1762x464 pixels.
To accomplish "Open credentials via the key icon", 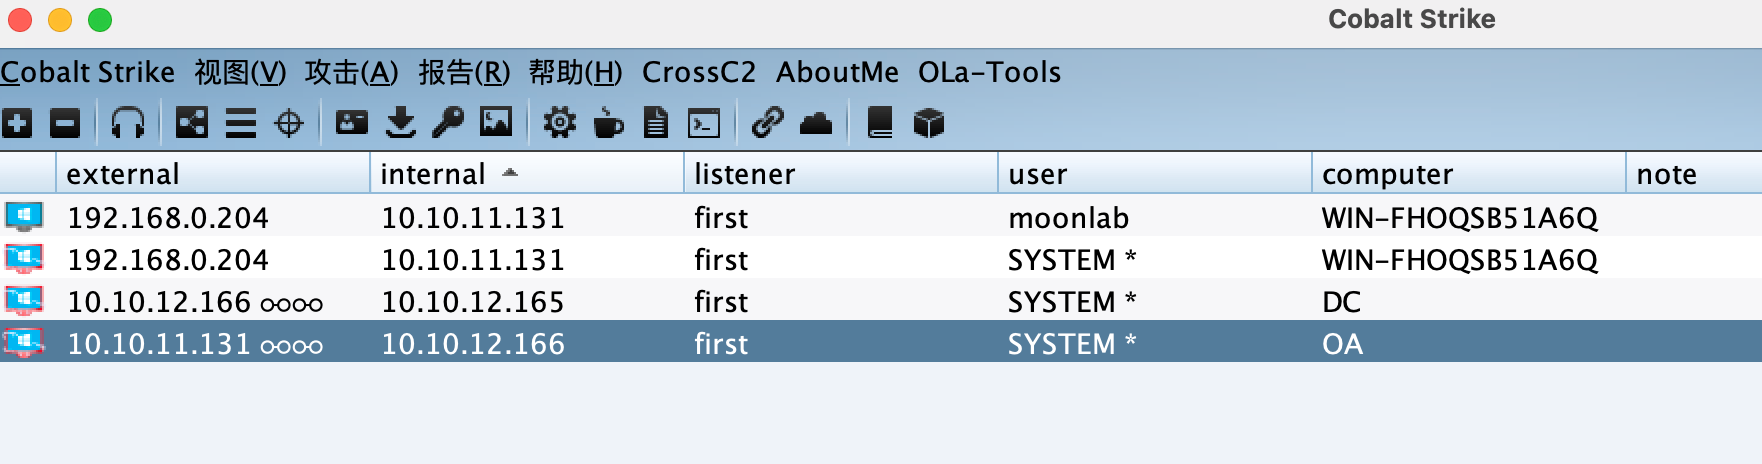I will [x=448, y=123].
